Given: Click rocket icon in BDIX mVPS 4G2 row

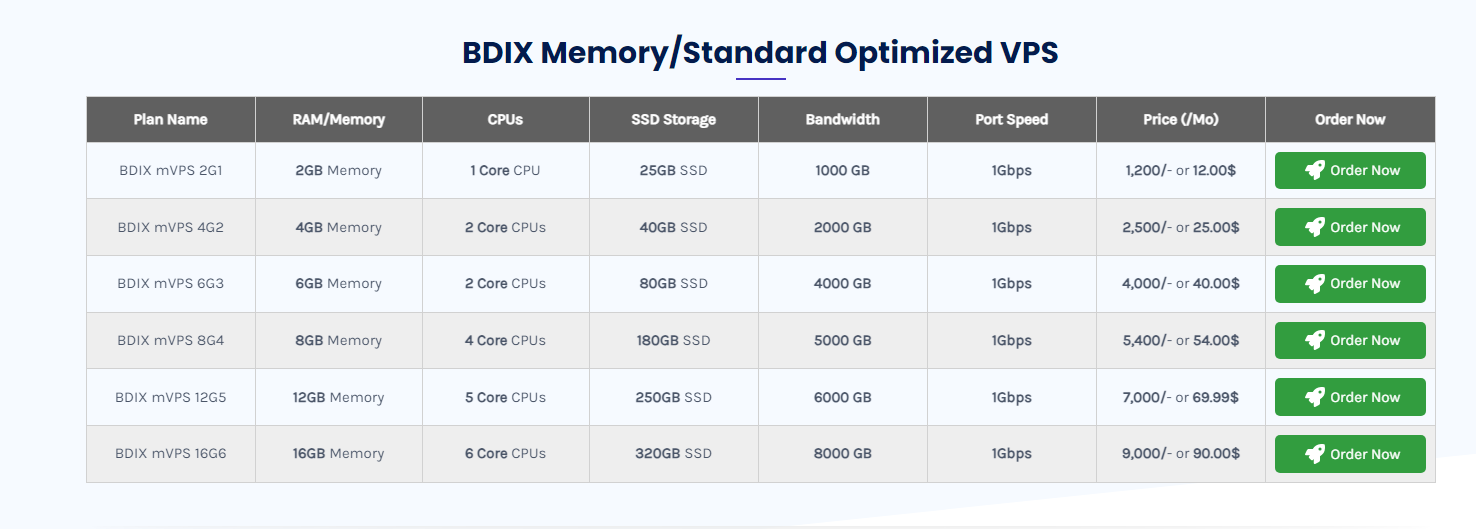Looking at the screenshot, I should pos(1315,228).
